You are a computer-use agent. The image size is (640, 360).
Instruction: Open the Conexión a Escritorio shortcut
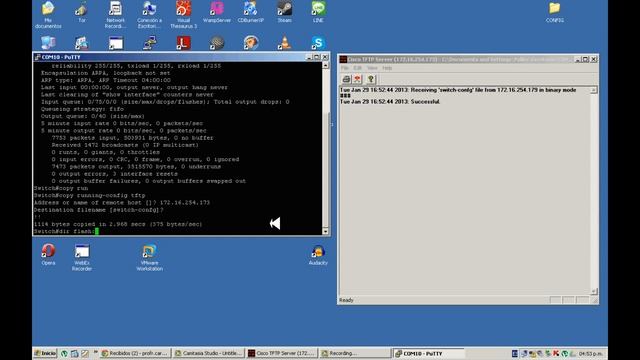(x=149, y=14)
